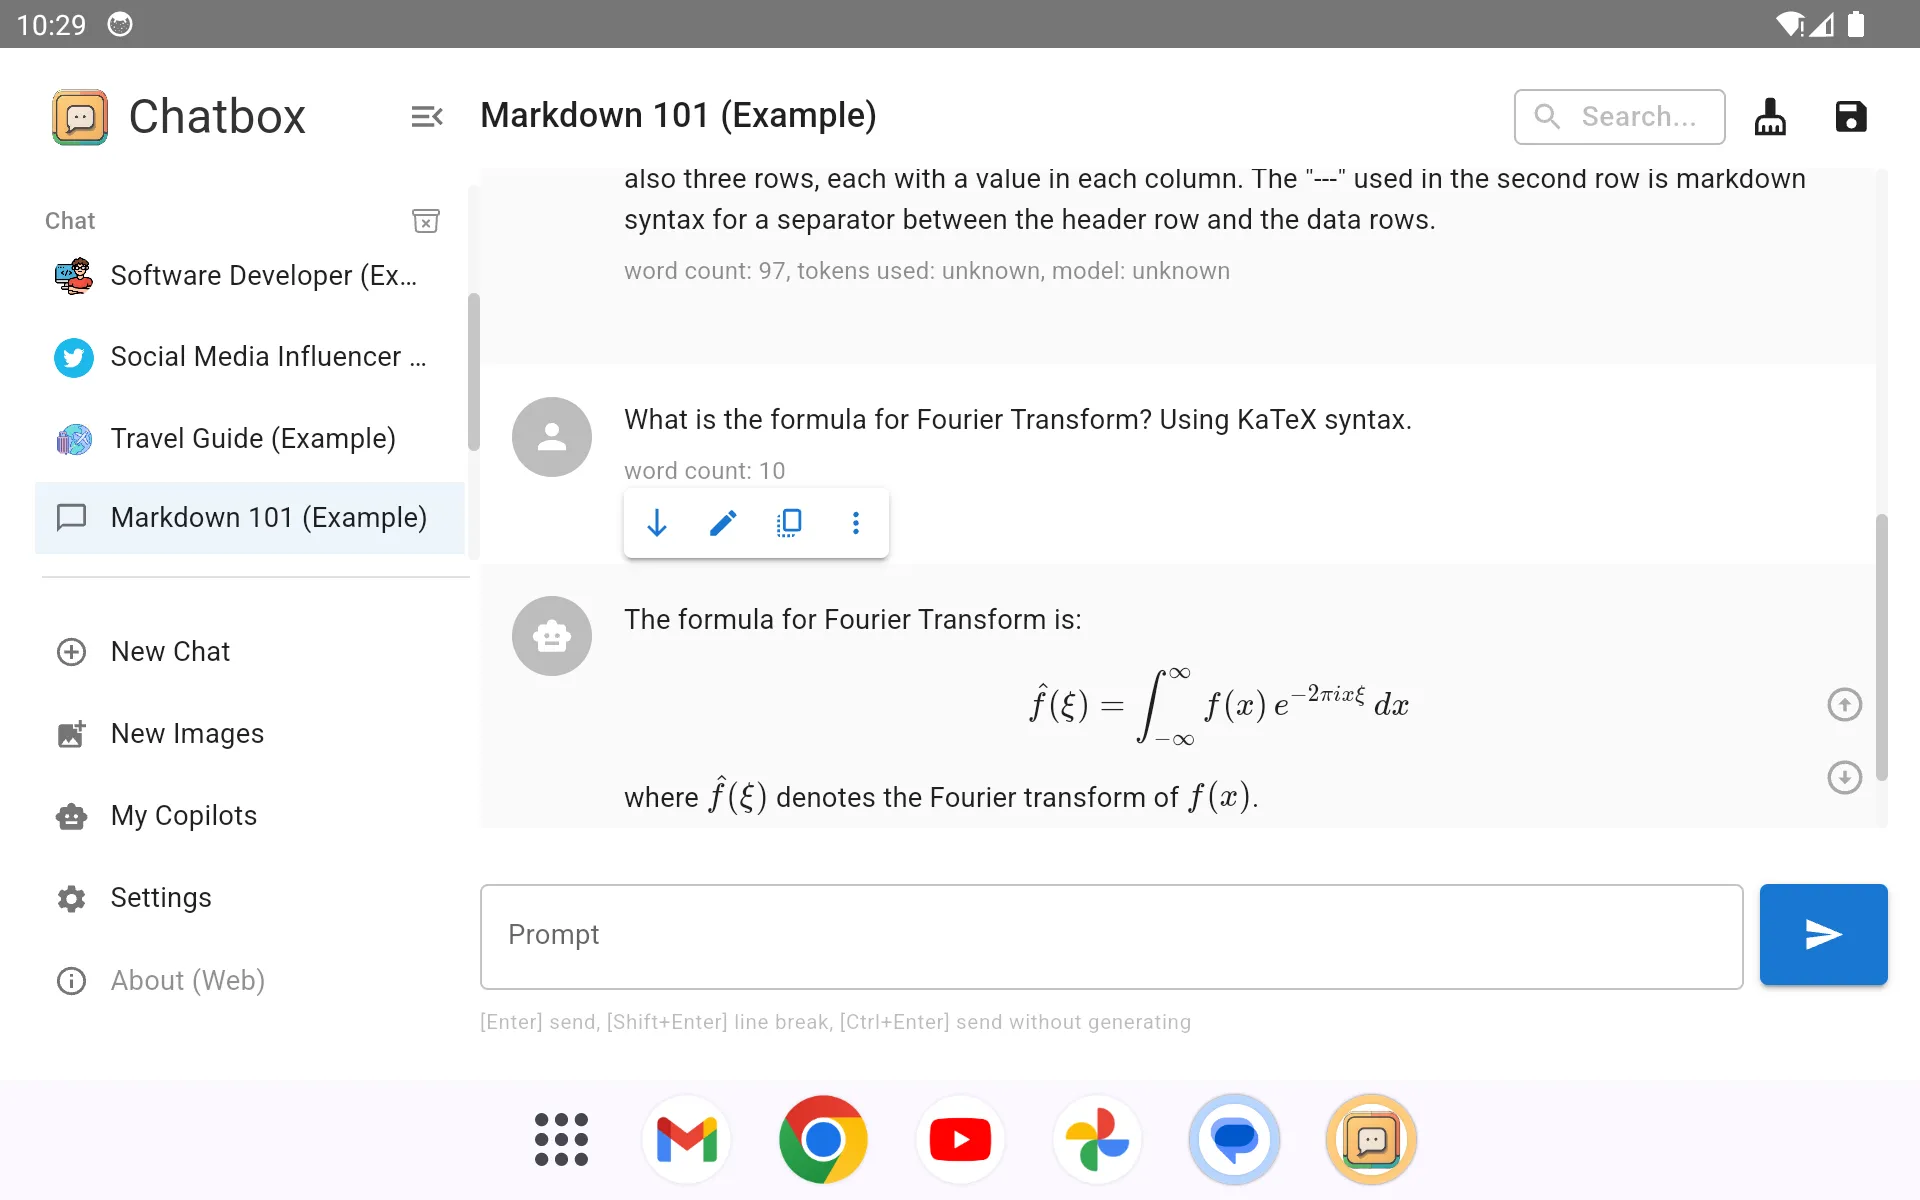Image resolution: width=1920 pixels, height=1200 pixels.
Task: Click the Prompt input field
Action: (1111, 935)
